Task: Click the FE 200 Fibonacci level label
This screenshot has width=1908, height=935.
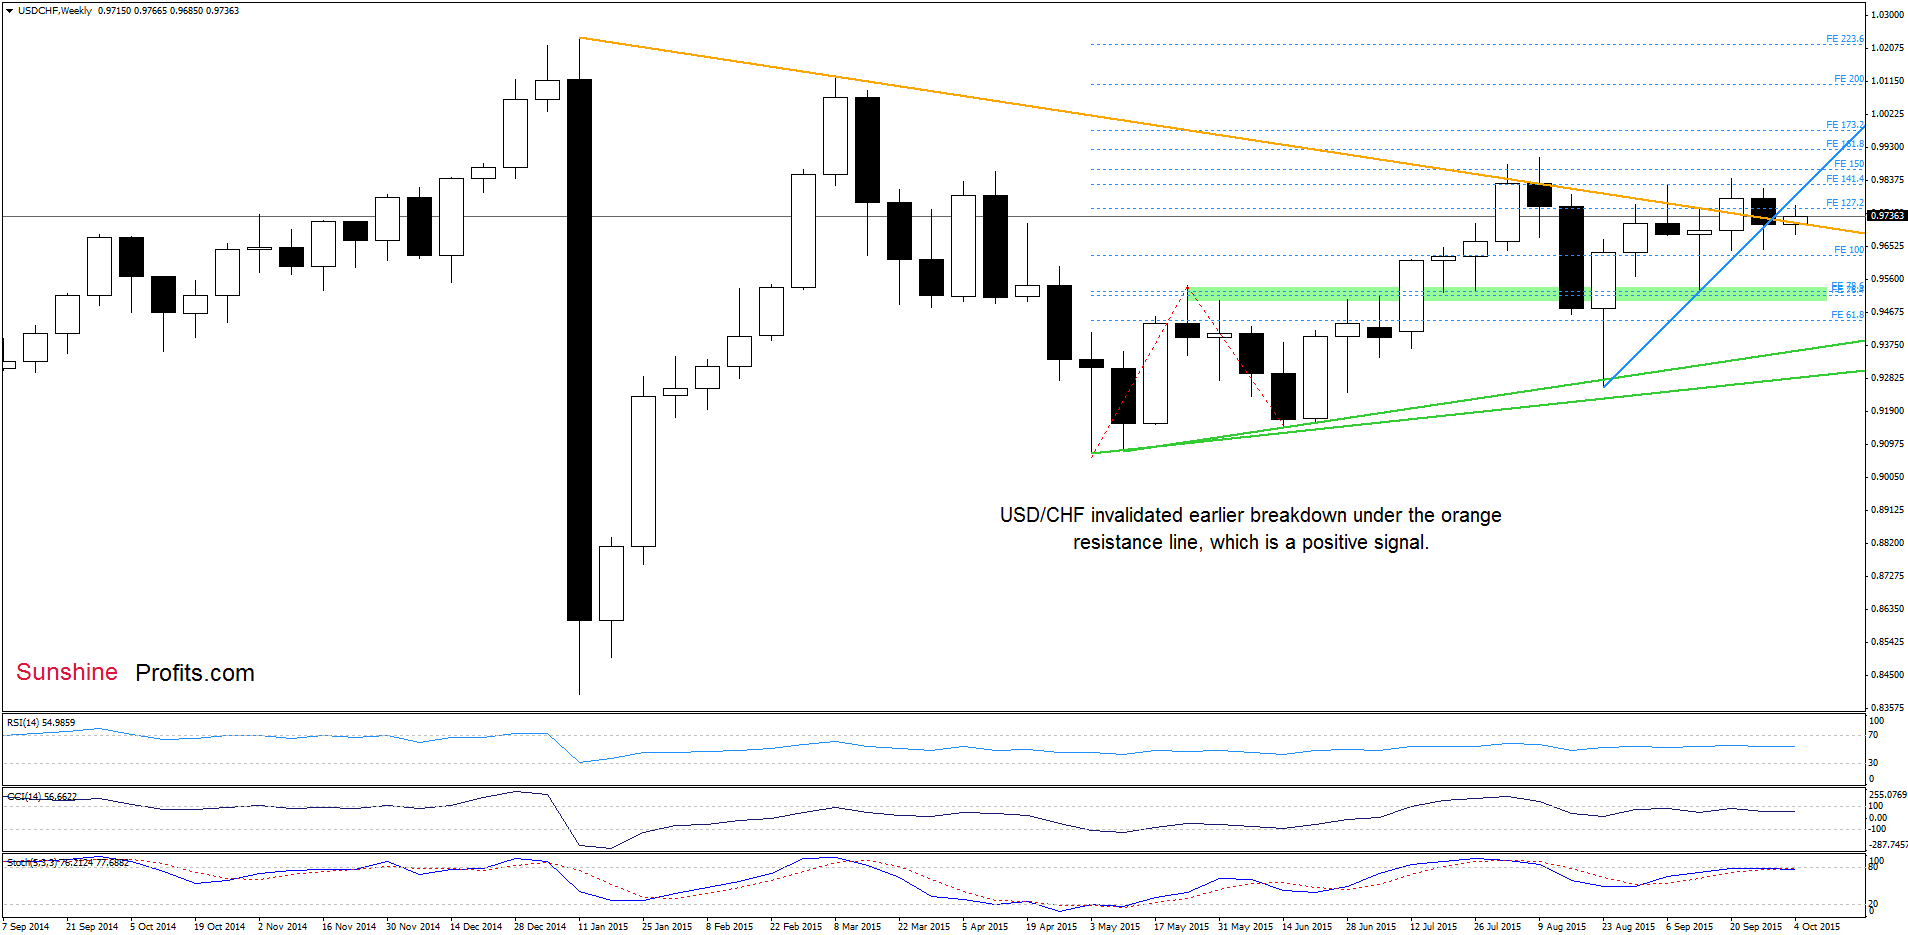Action: [1849, 79]
